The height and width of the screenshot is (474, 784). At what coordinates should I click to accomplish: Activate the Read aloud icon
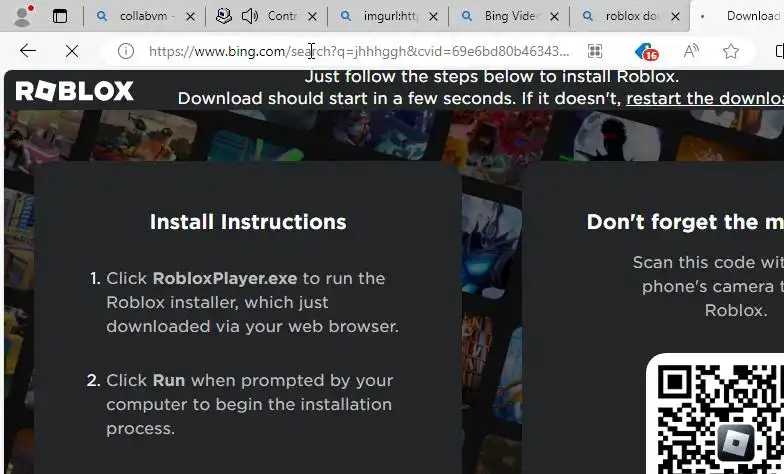coord(691,51)
